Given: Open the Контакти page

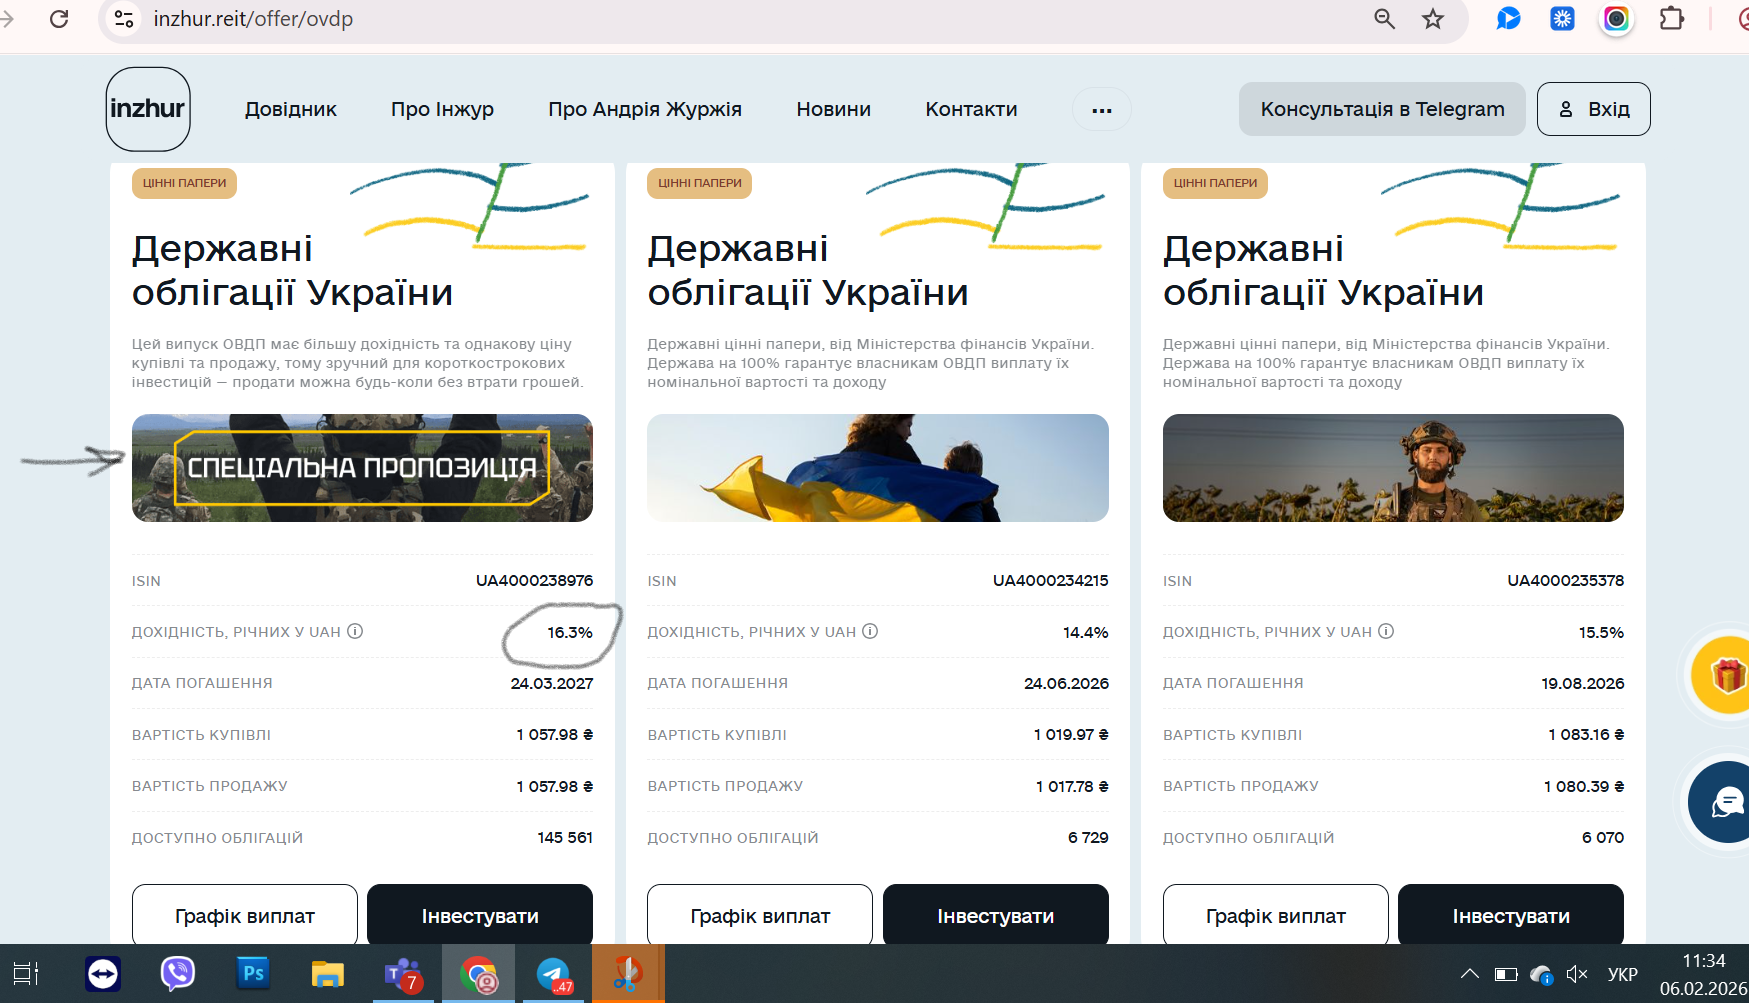Looking at the screenshot, I should [x=971, y=109].
